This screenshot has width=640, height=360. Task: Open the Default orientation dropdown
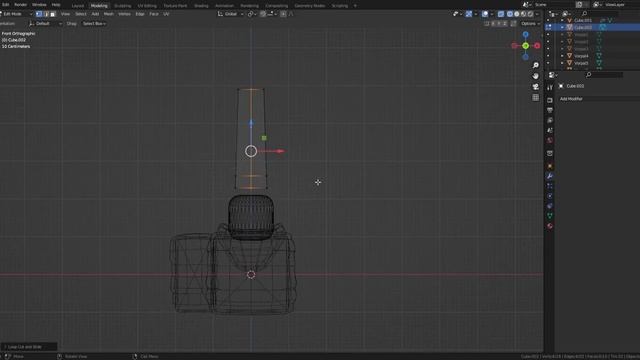(45, 24)
